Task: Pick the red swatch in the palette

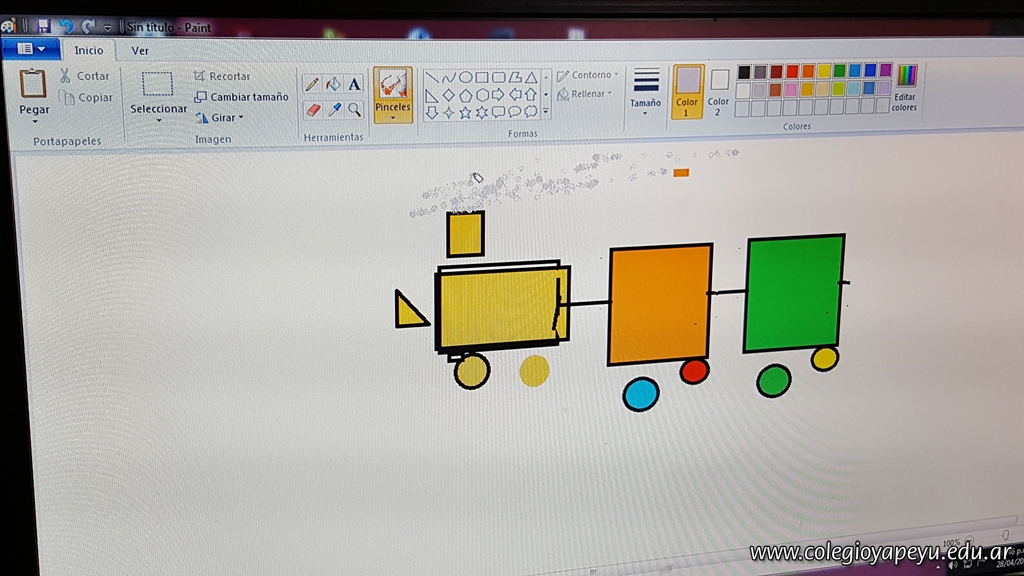Action: 792,71
